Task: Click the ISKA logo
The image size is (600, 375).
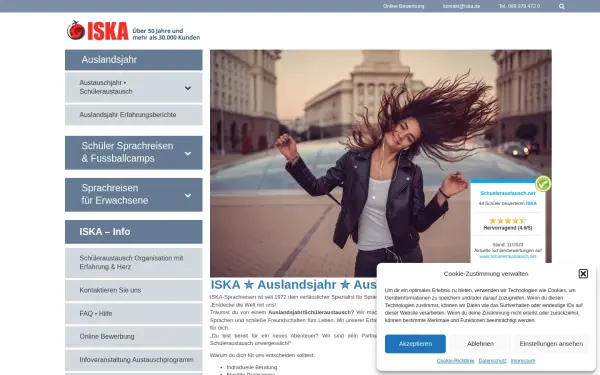Action: [x=98, y=31]
